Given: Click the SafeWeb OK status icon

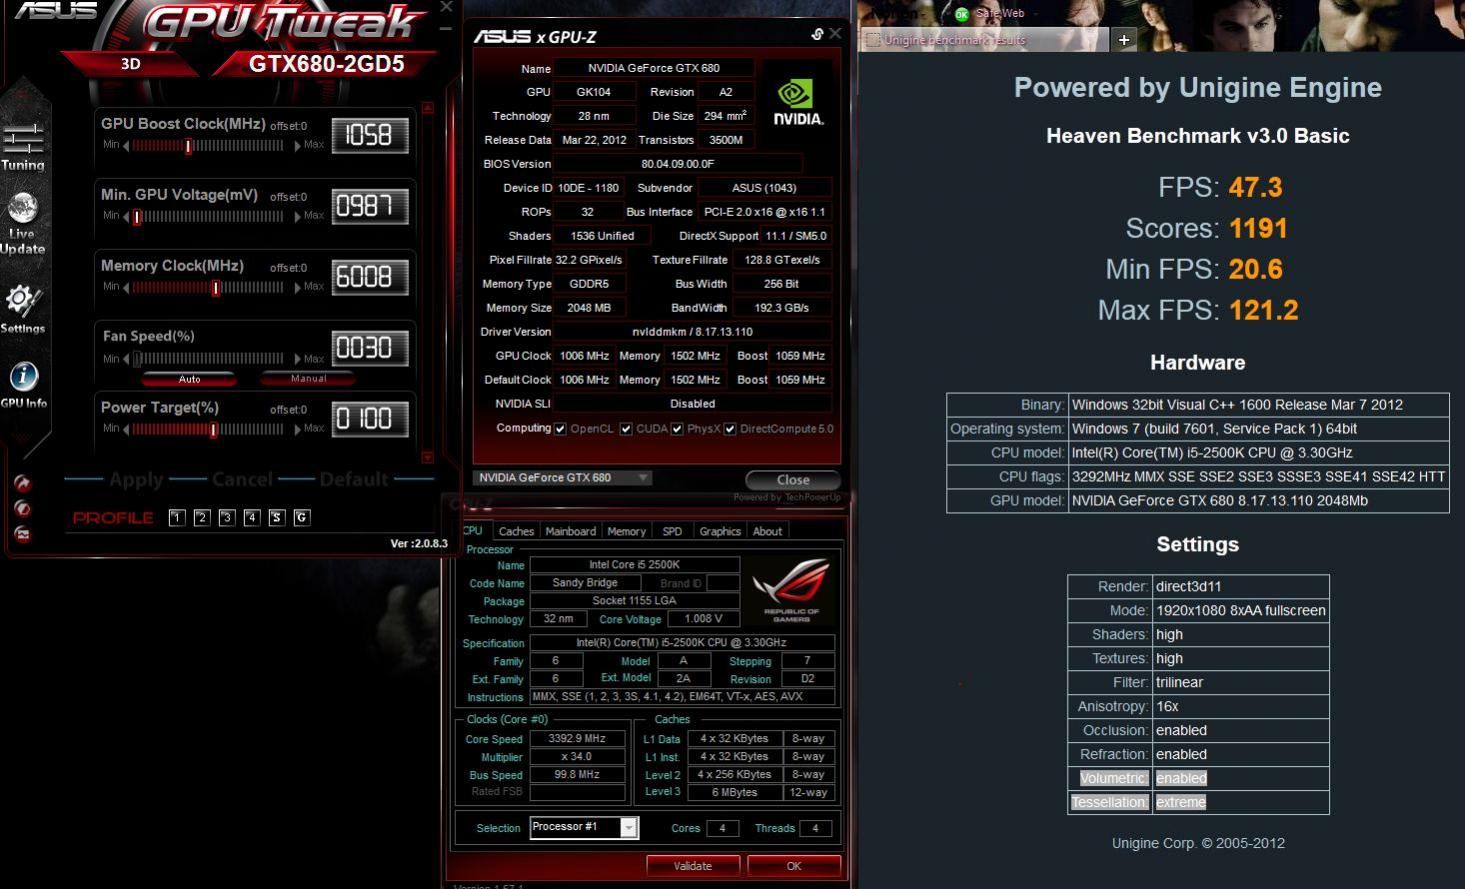Looking at the screenshot, I should tap(961, 14).
